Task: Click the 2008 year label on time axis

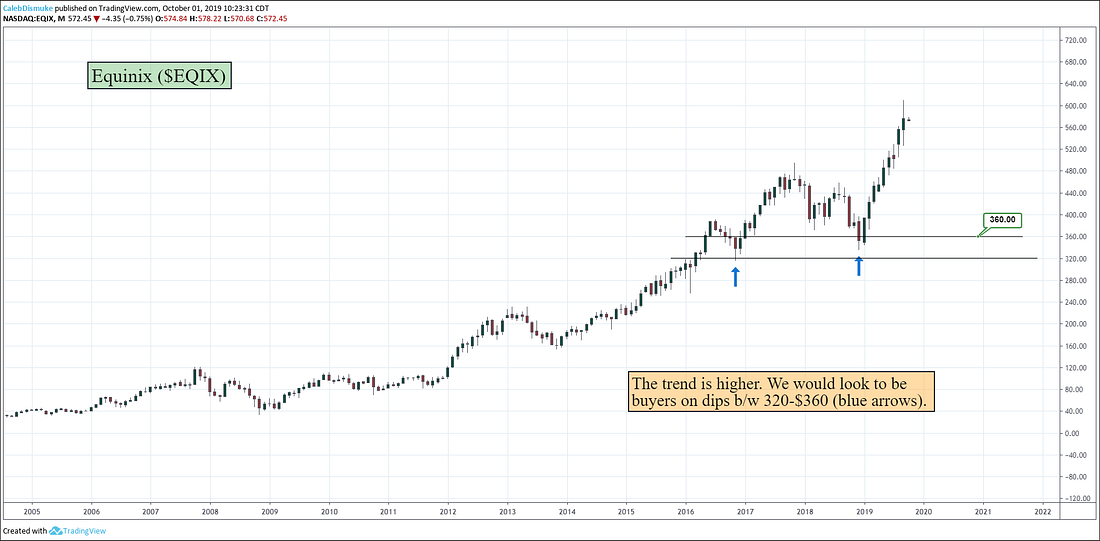Action: pos(209,513)
